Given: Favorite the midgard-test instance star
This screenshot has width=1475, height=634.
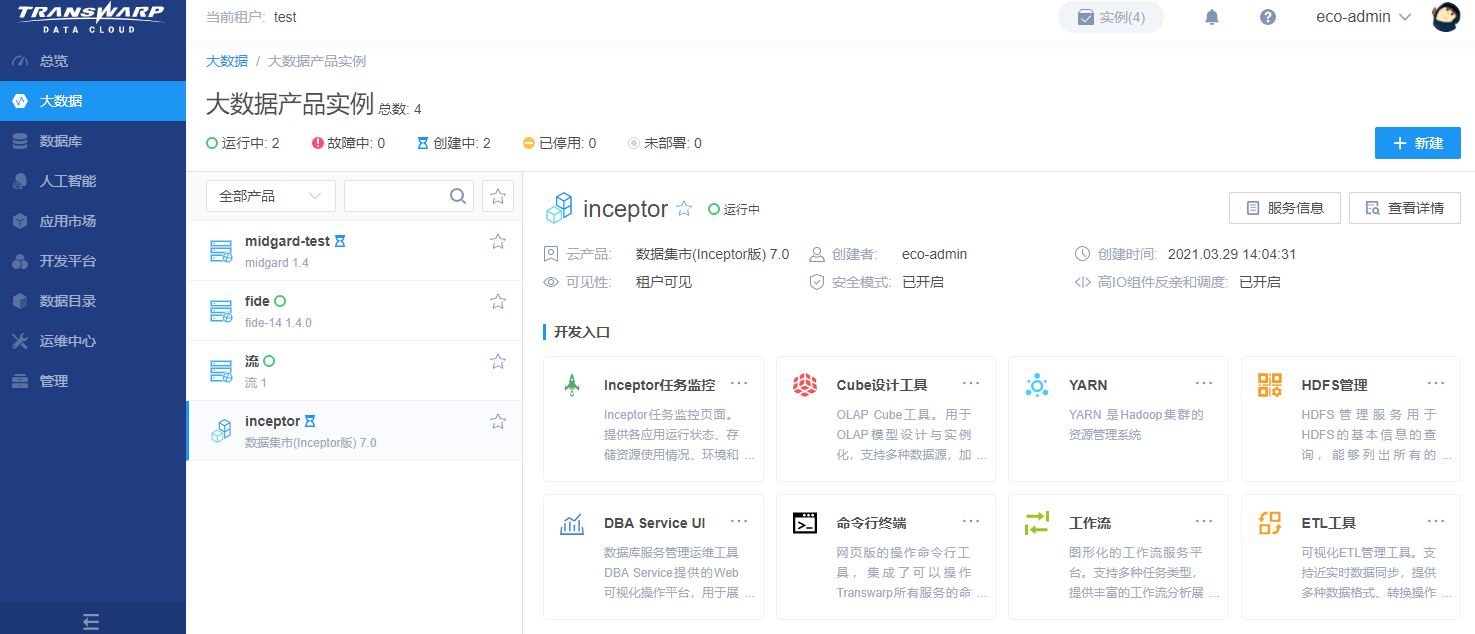Looking at the screenshot, I should (498, 241).
